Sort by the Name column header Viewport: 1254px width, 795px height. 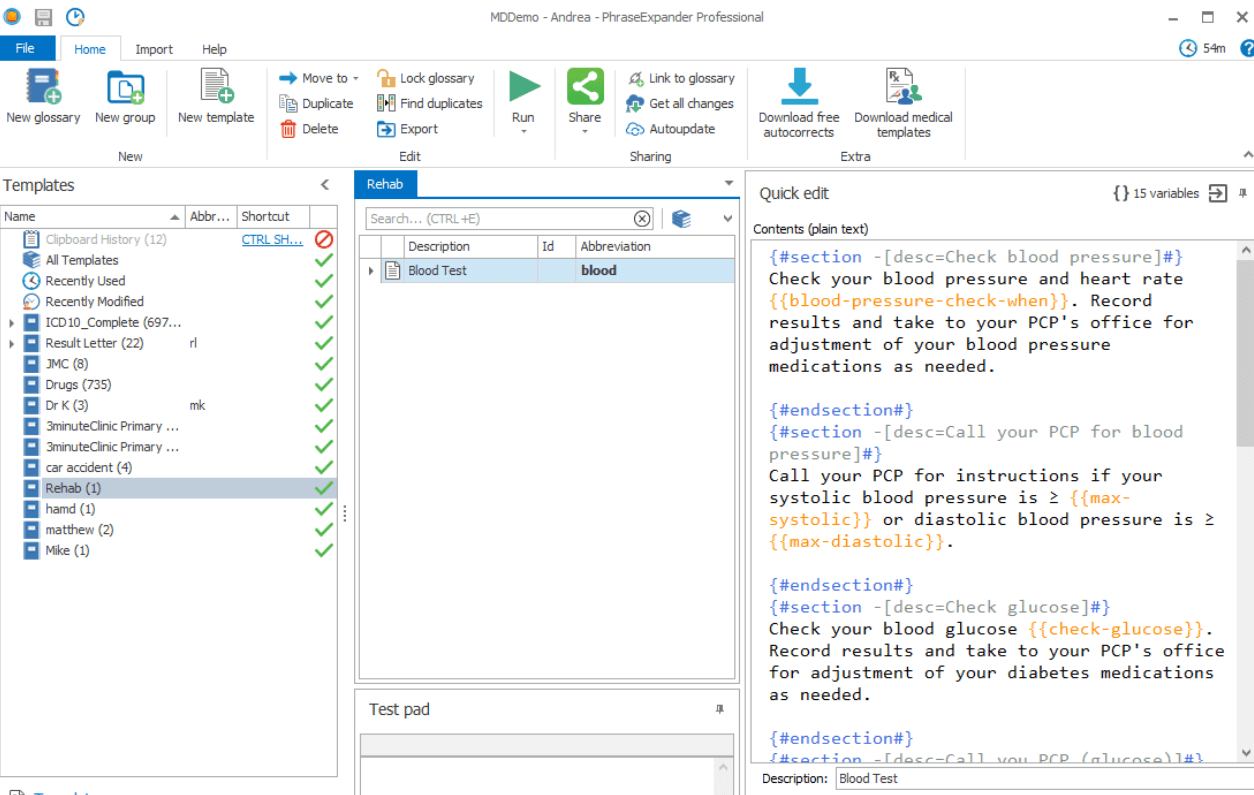pyautogui.click(x=93, y=216)
